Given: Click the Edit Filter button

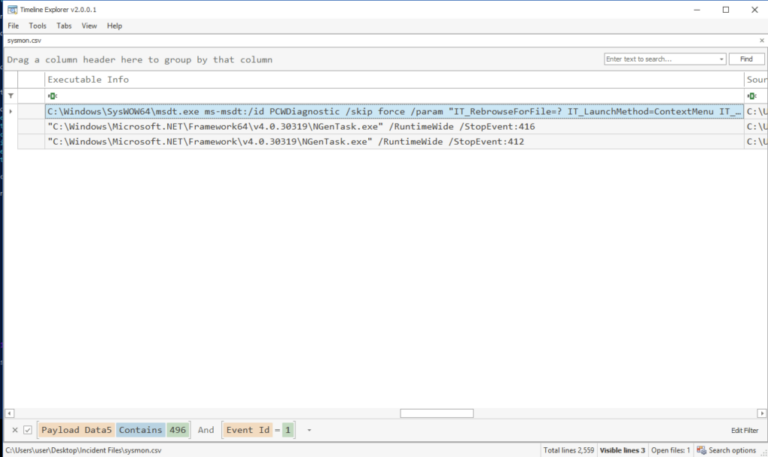Looking at the screenshot, I should [x=745, y=430].
